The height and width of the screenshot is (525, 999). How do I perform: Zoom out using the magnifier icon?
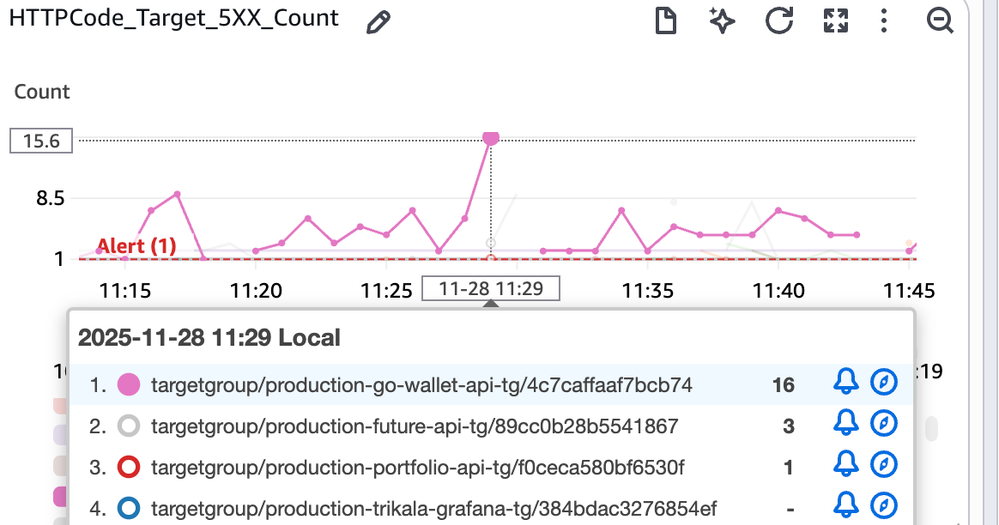[x=940, y=20]
